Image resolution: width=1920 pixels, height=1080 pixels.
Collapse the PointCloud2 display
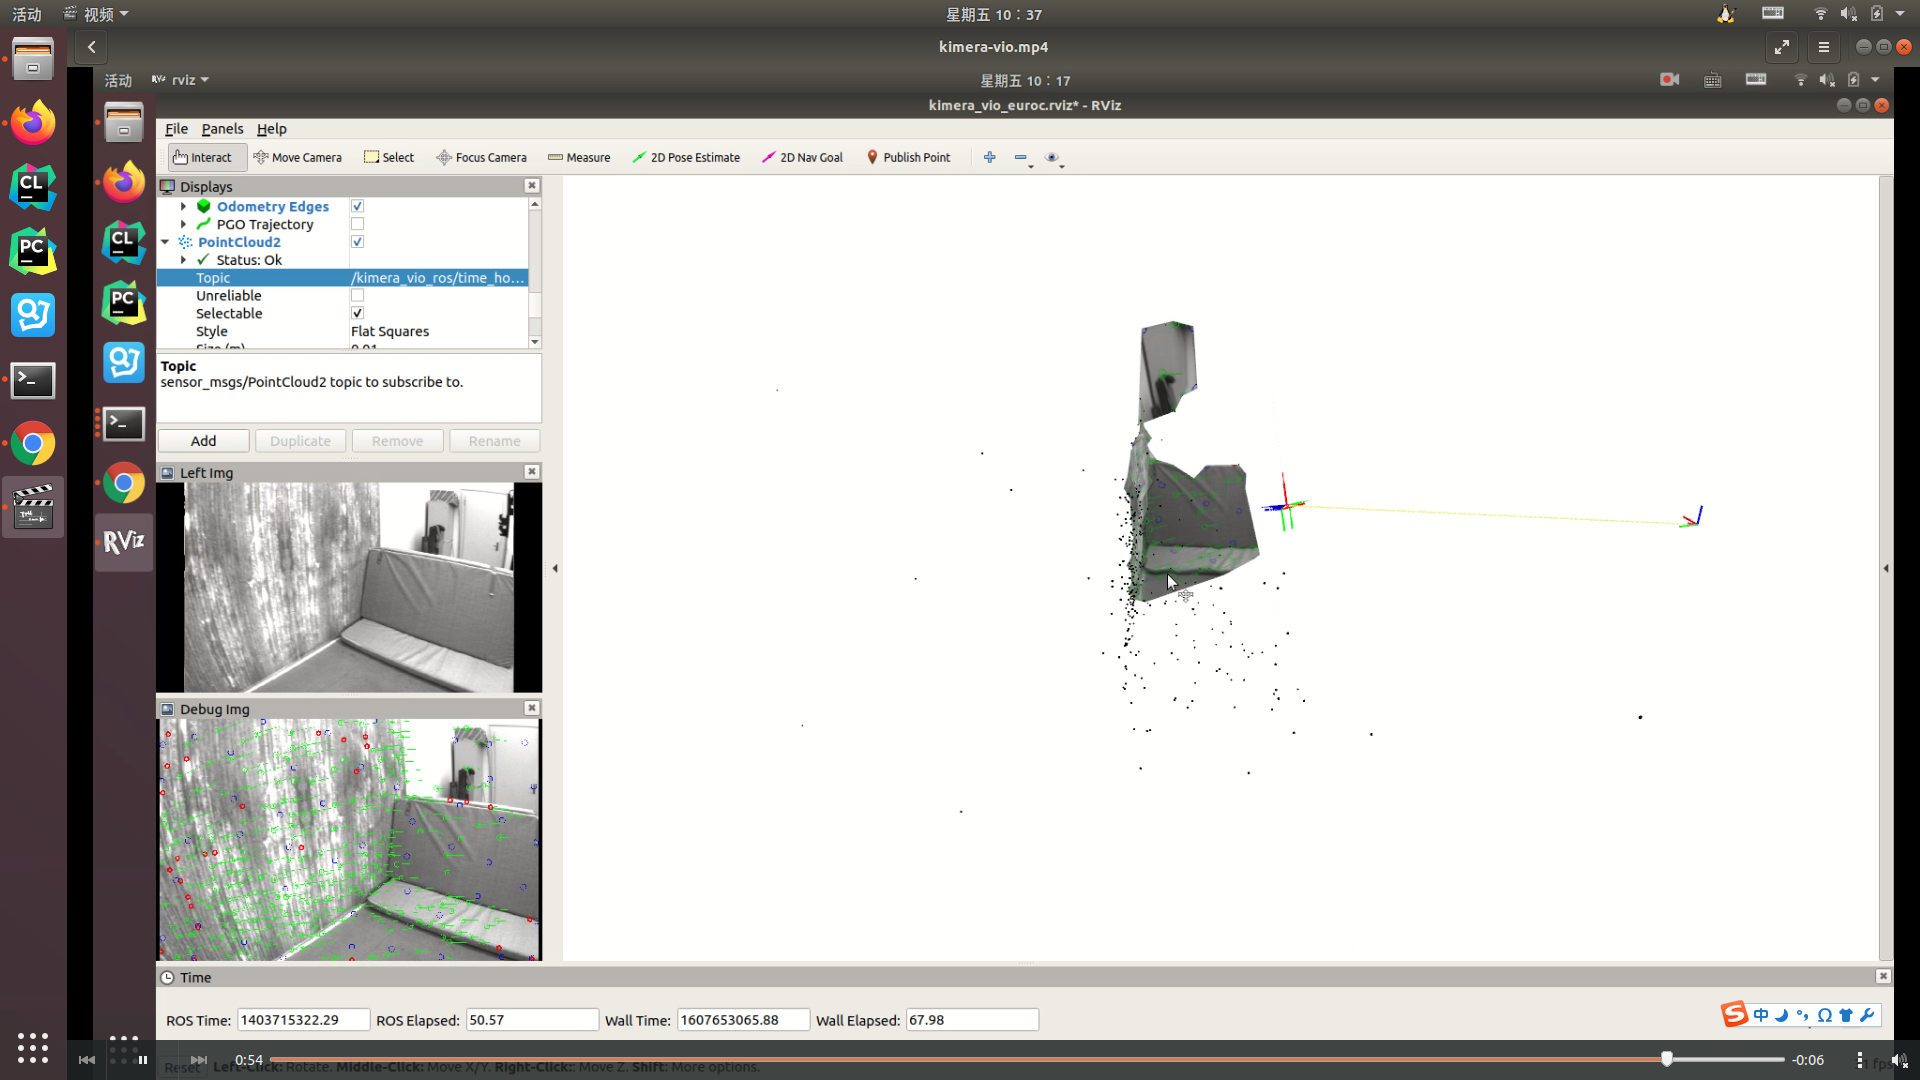click(165, 242)
